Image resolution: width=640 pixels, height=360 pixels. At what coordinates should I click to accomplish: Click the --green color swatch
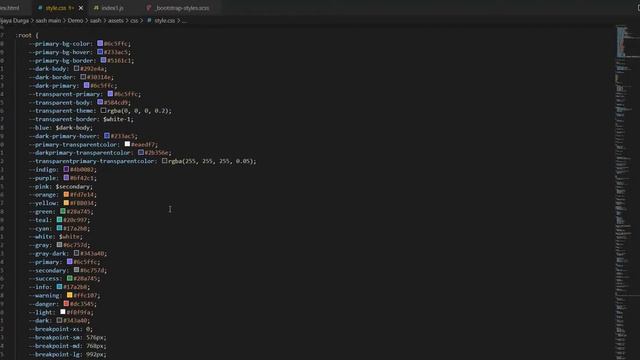tap(63, 211)
